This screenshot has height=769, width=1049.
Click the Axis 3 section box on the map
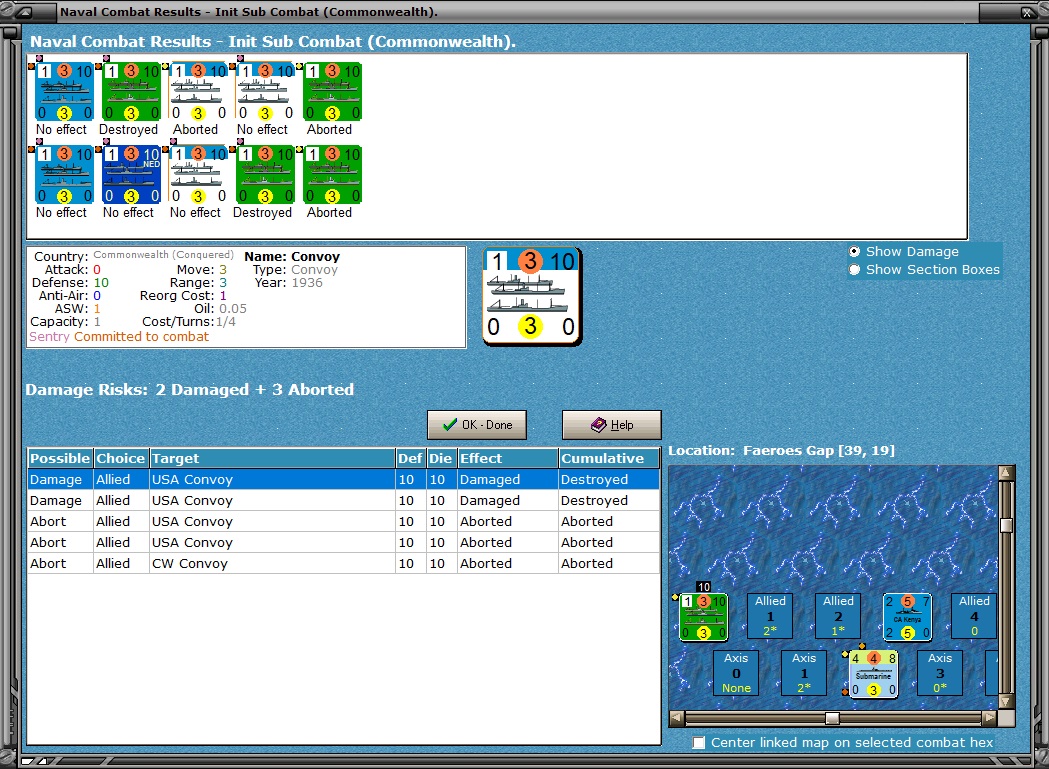(940, 673)
